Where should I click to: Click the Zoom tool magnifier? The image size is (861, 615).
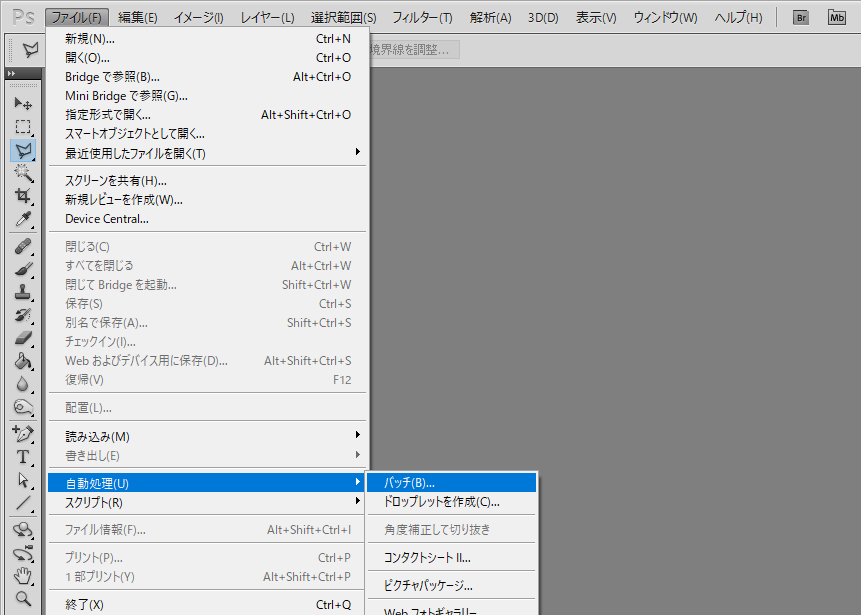(23, 599)
